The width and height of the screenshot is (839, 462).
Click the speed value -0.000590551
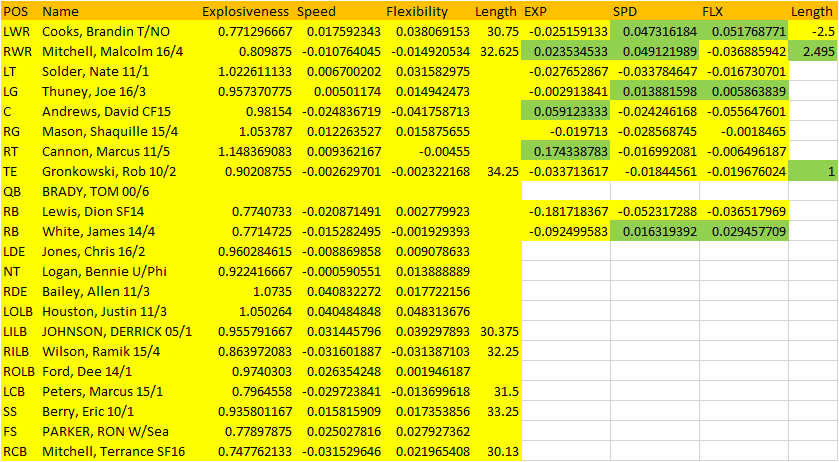pos(341,271)
